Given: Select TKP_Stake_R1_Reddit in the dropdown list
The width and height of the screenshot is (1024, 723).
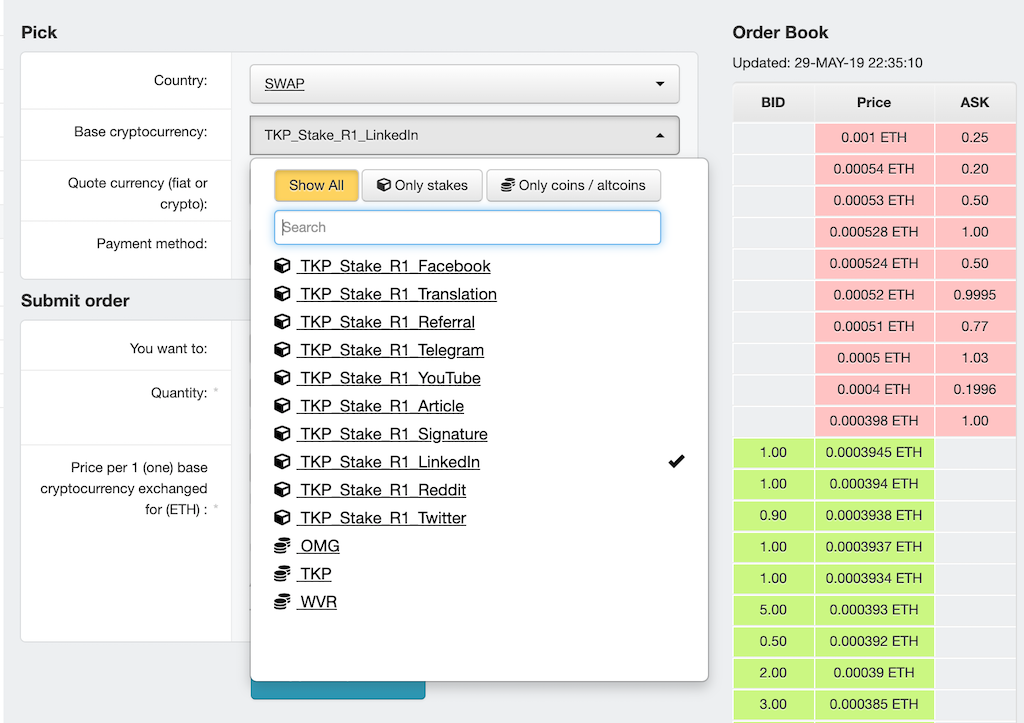Looking at the screenshot, I should tap(382, 490).
